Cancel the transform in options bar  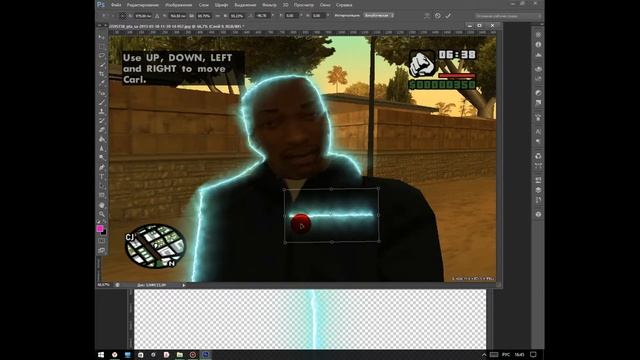coord(438,16)
